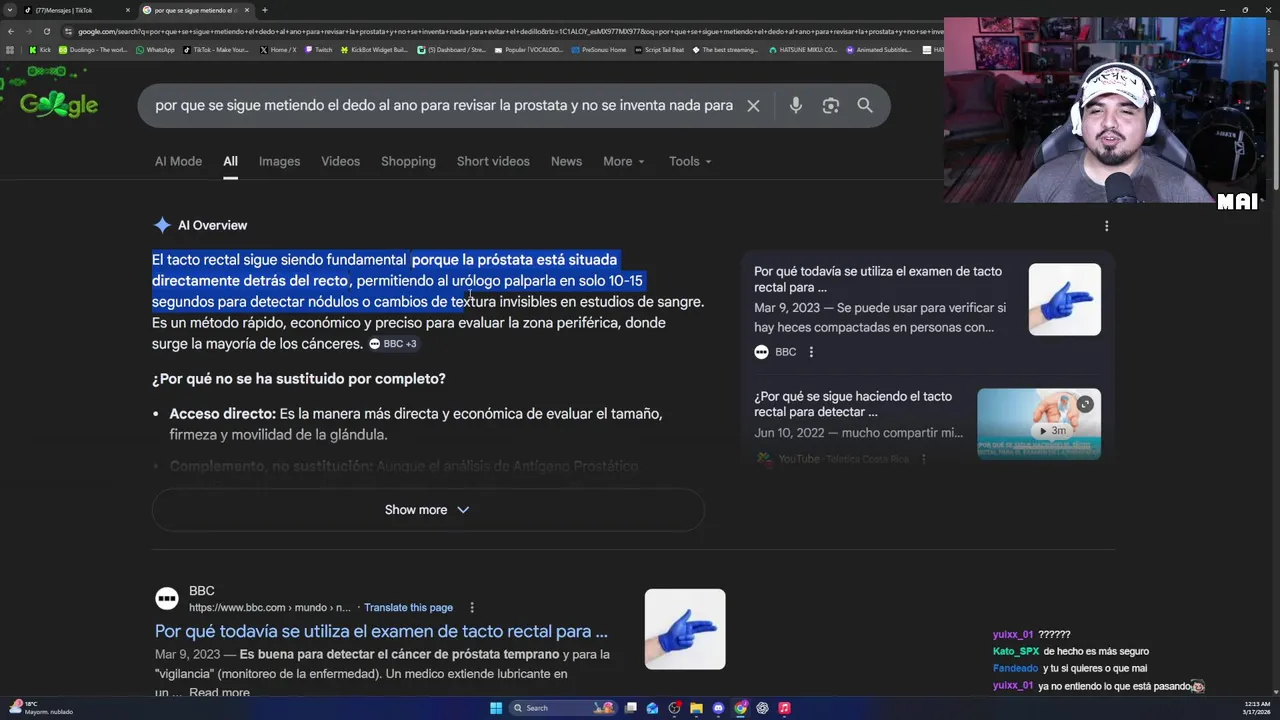Image resolution: width=1280 pixels, height=720 pixels.
Task: Open the system clock and date
Action: point(1257,708)
